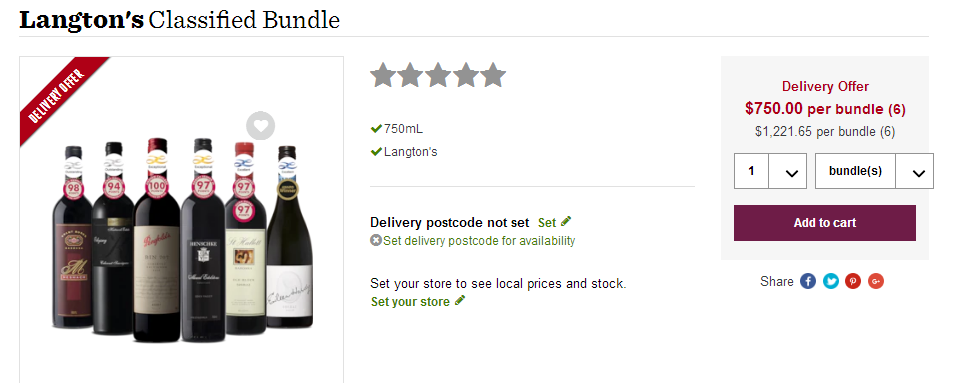Add bundle to wishlist with heart icon
The width and height of the screenshot is (972, 383).
click(x=260, y=126)
